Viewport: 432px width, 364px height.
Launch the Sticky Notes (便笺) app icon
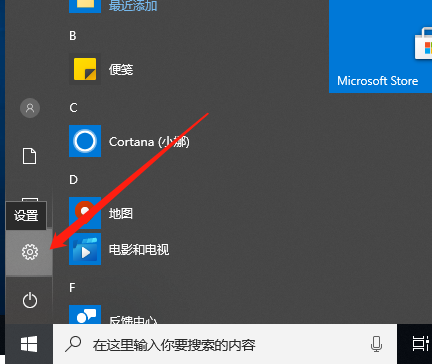tap(85, 69)
